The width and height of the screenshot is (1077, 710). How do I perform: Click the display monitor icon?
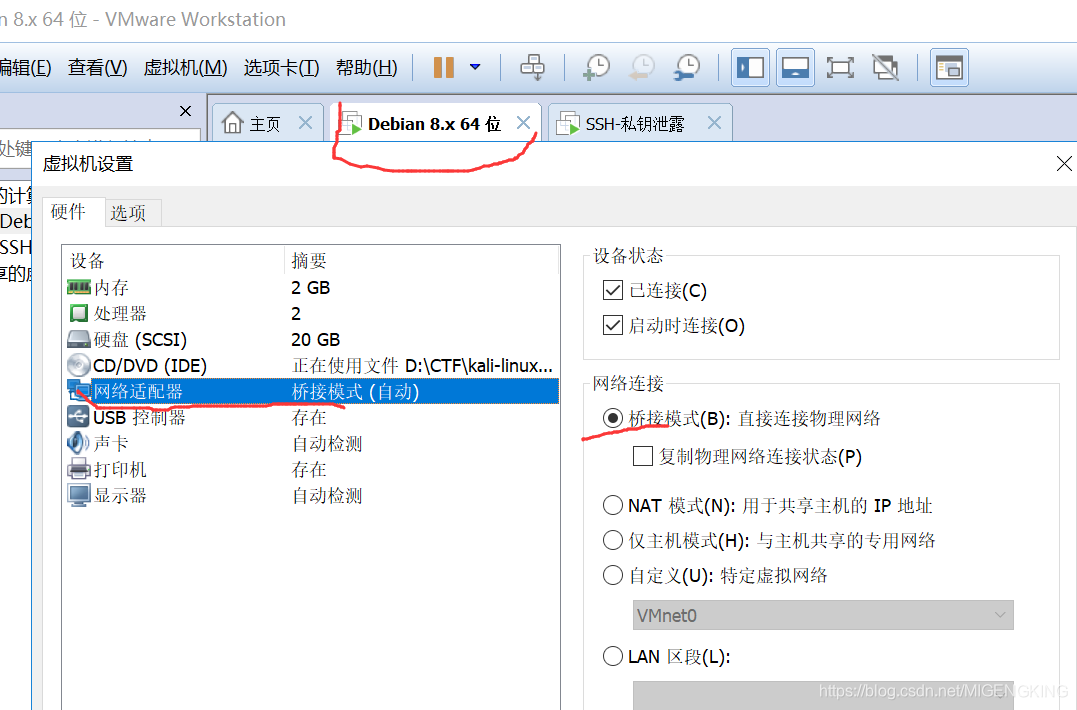click(x=79, y=496)
